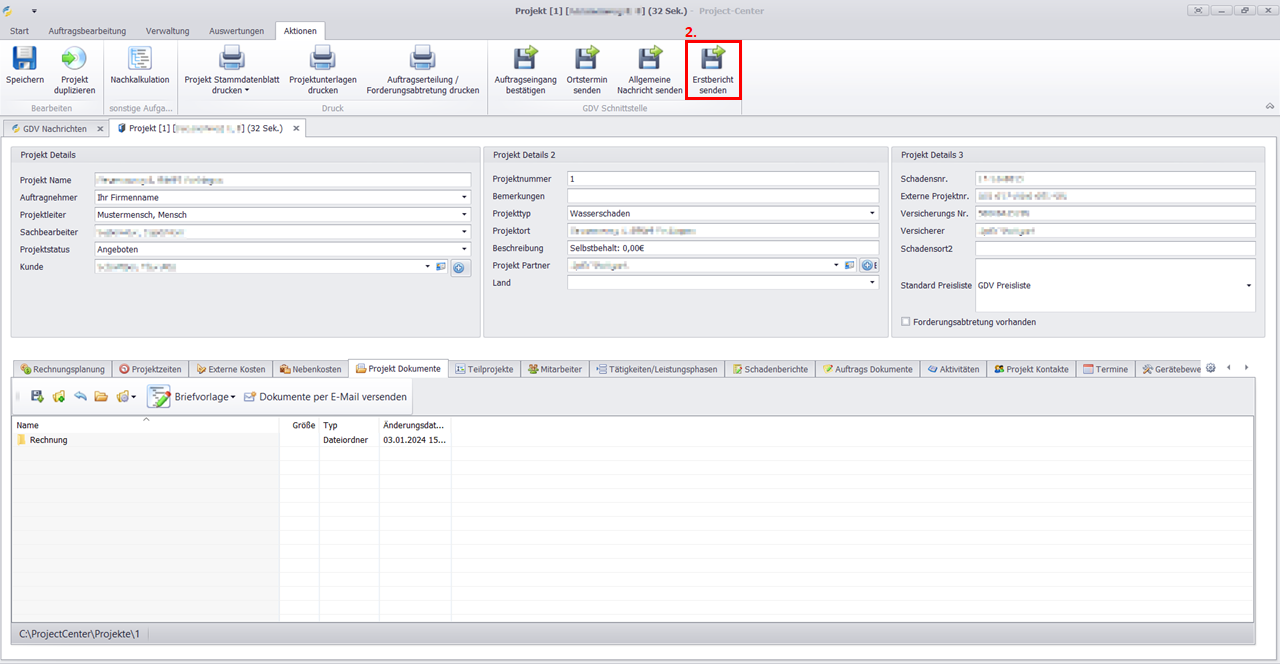Open the Projektstatus dropdown

point(465,249)
